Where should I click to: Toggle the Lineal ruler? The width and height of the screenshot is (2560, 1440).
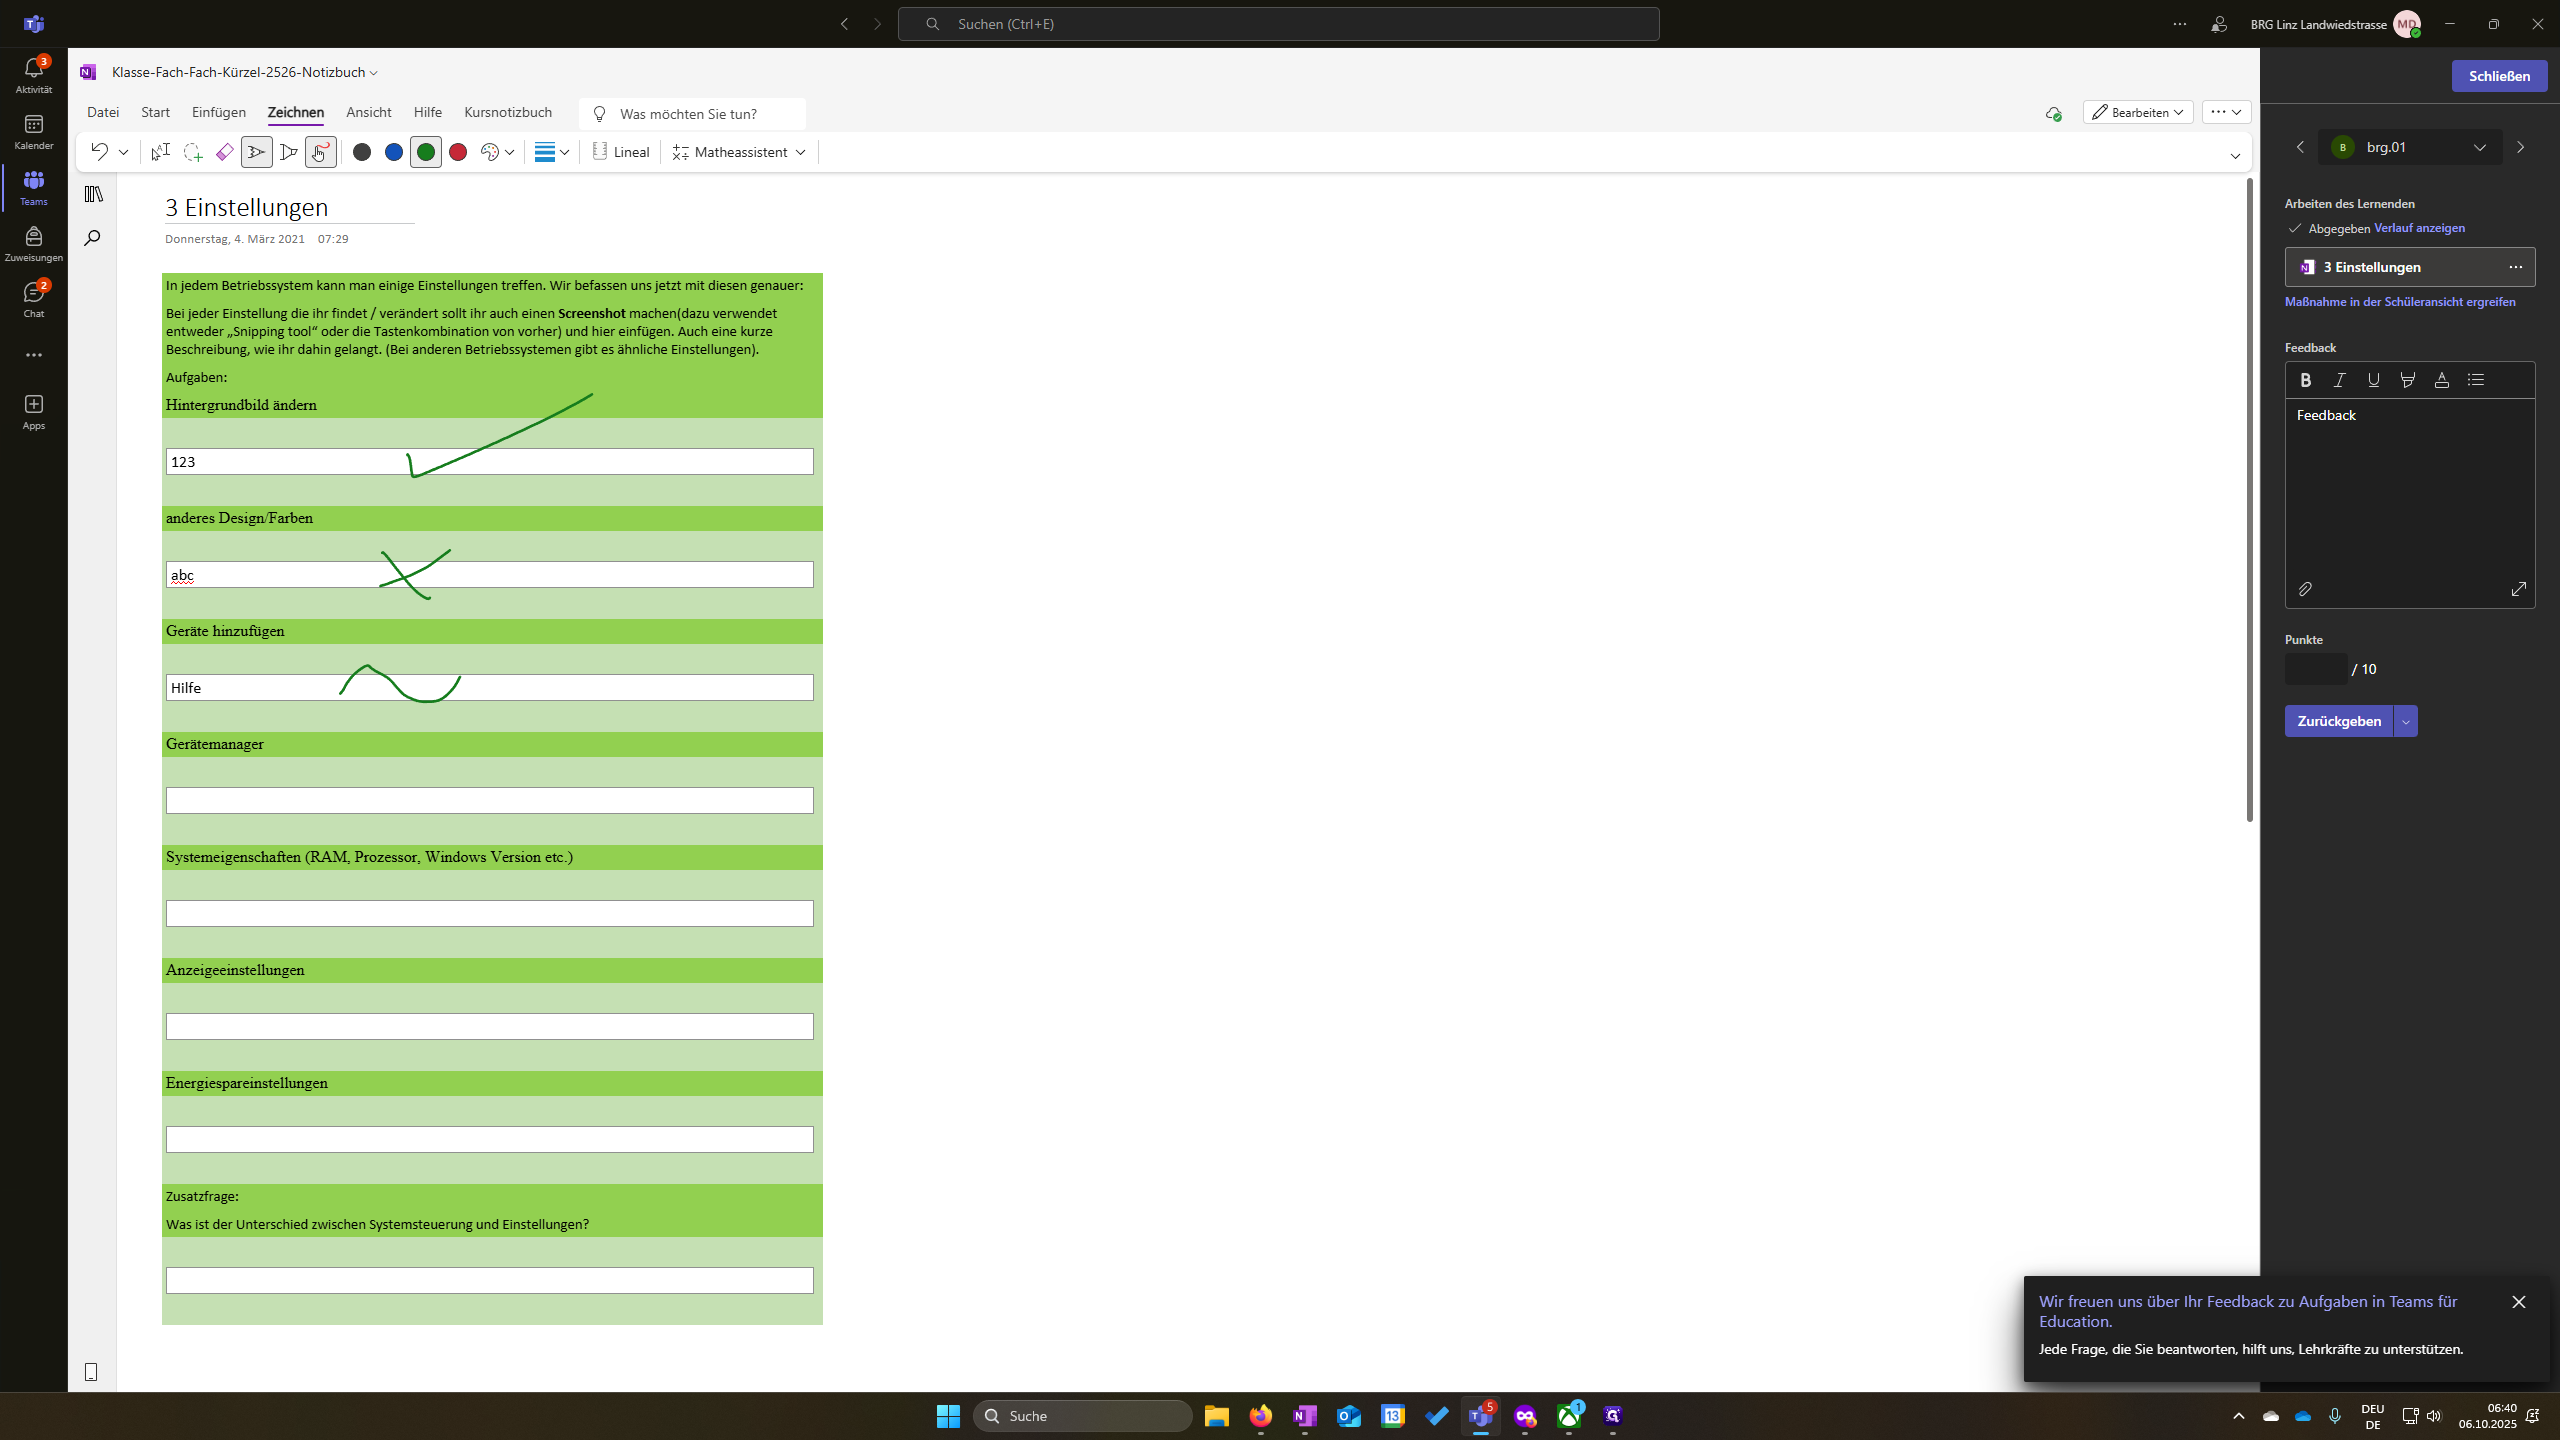(621, 152)
